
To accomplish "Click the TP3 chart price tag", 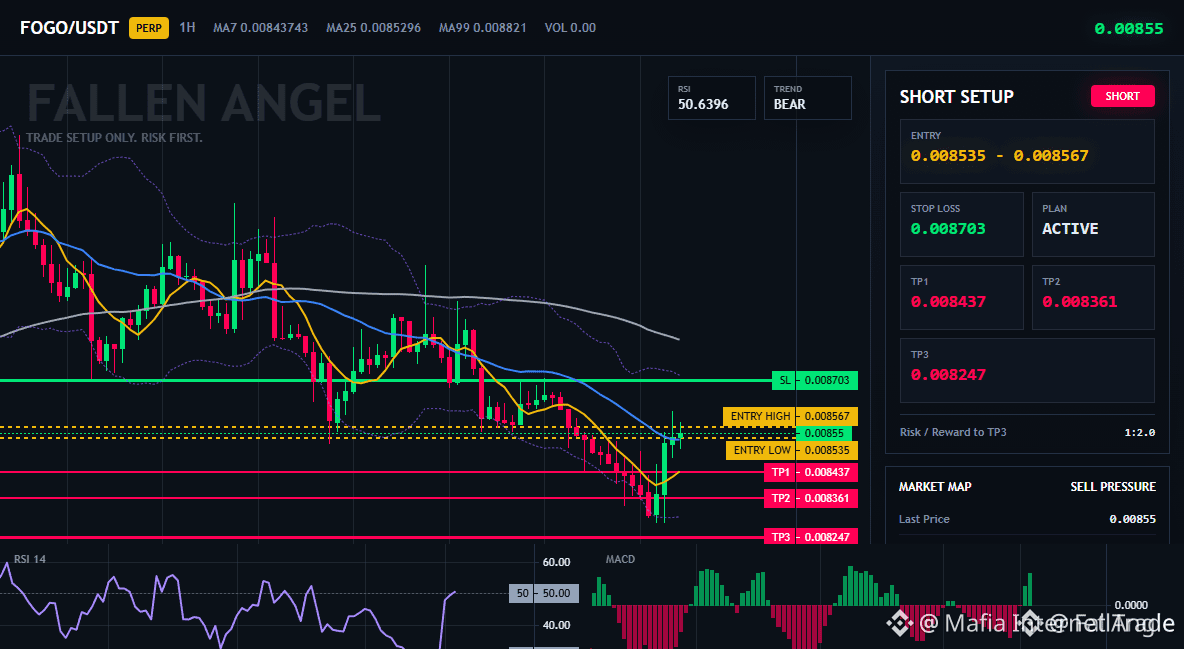I will [810, 536].
